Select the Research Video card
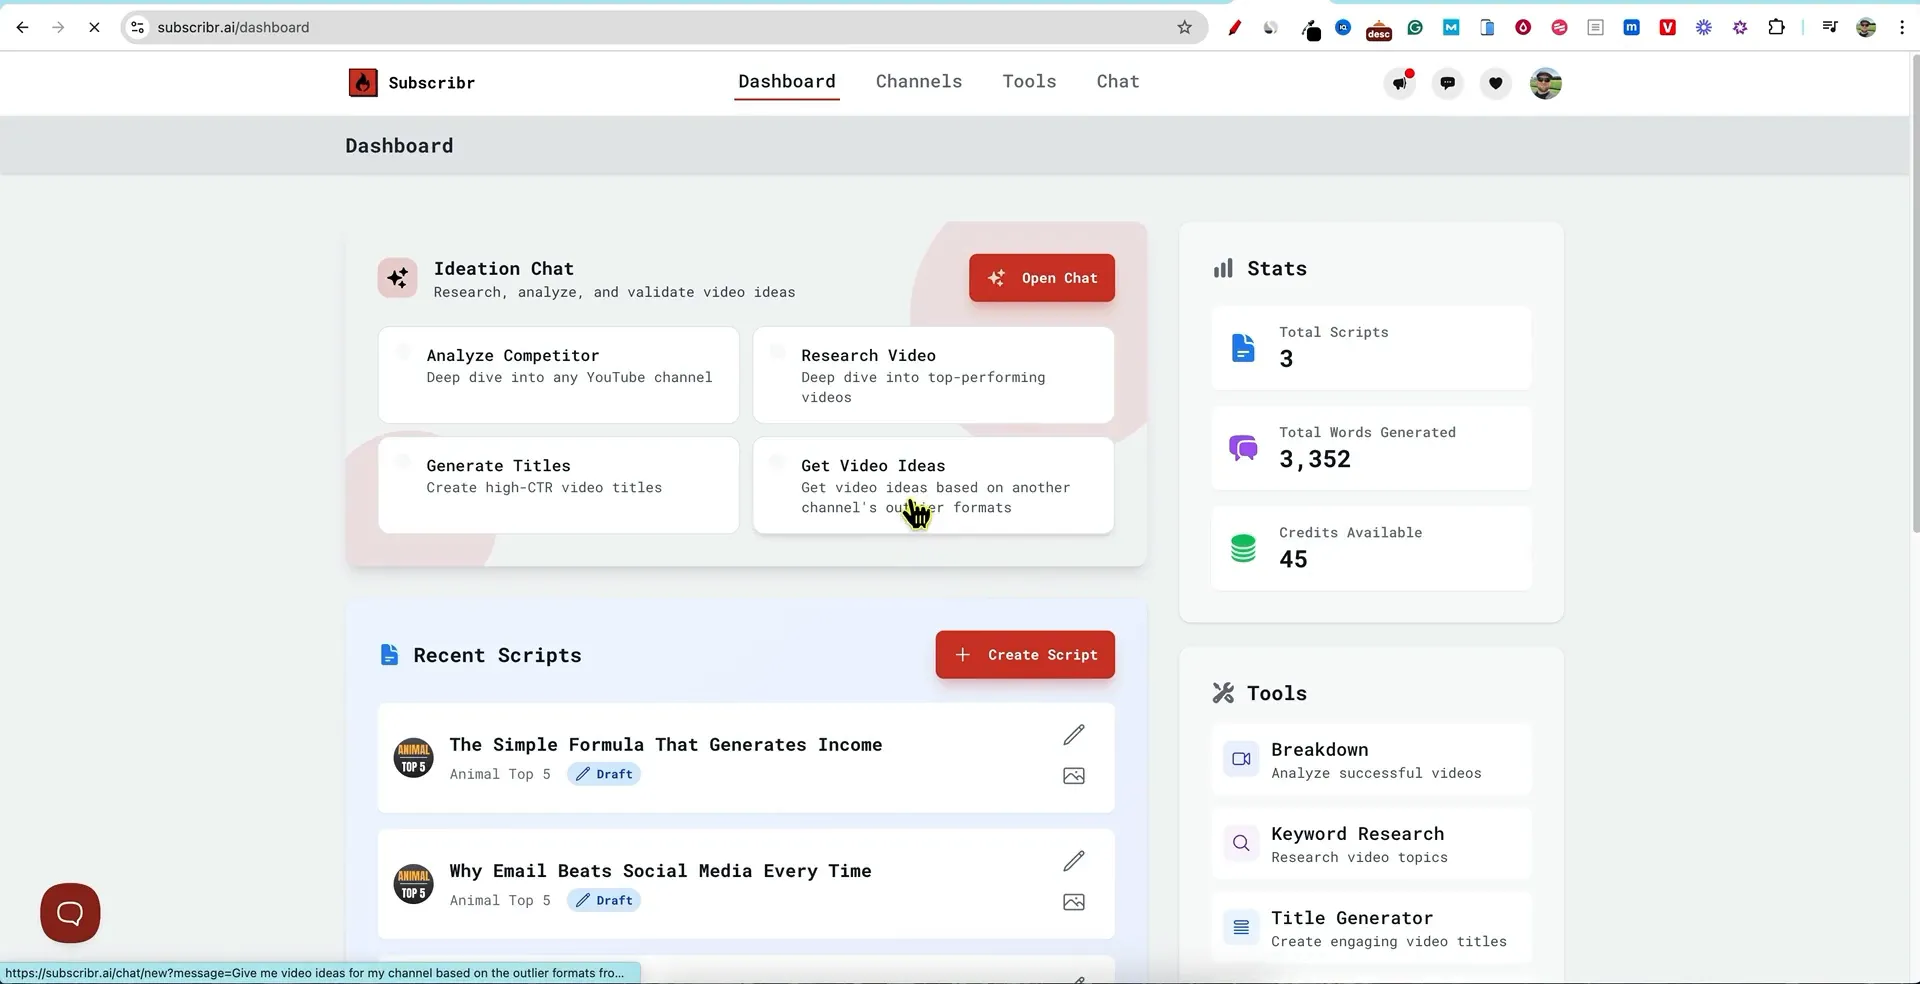 [933, 375]
